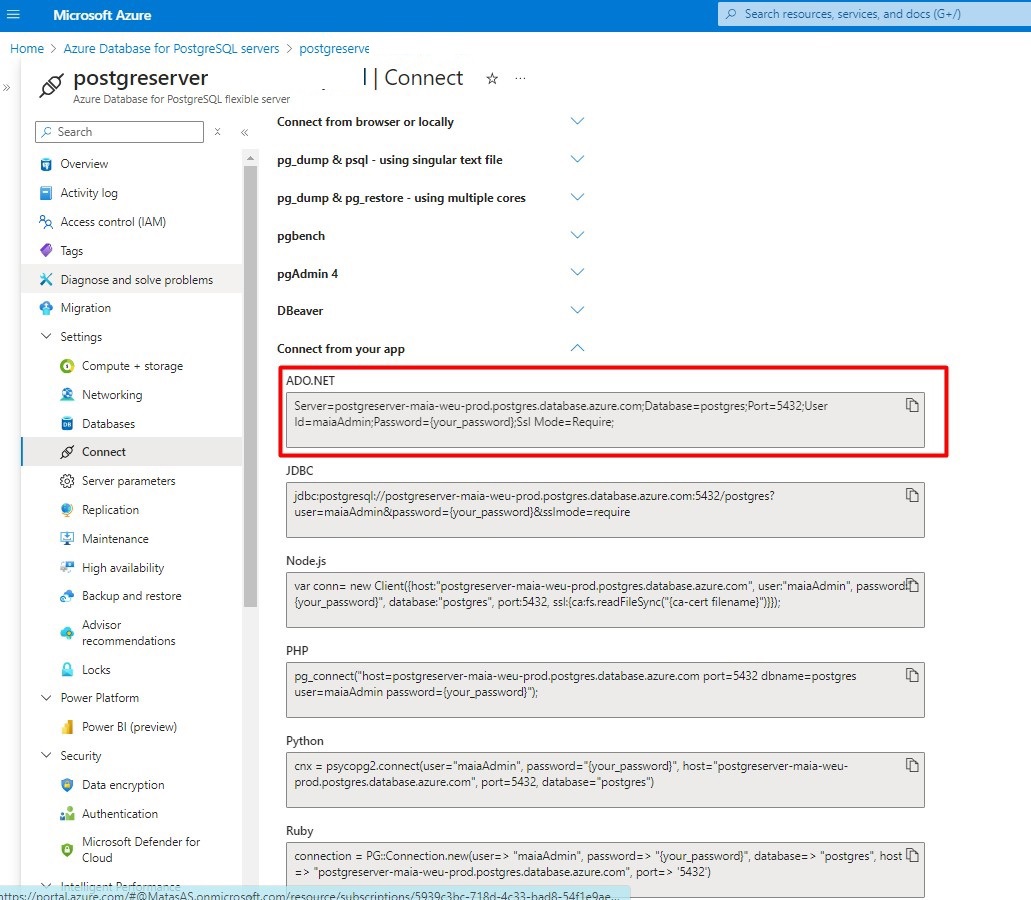Expand Connect from browser or locally section
This screenshot has height=900, width=1031.
(577, 122)
